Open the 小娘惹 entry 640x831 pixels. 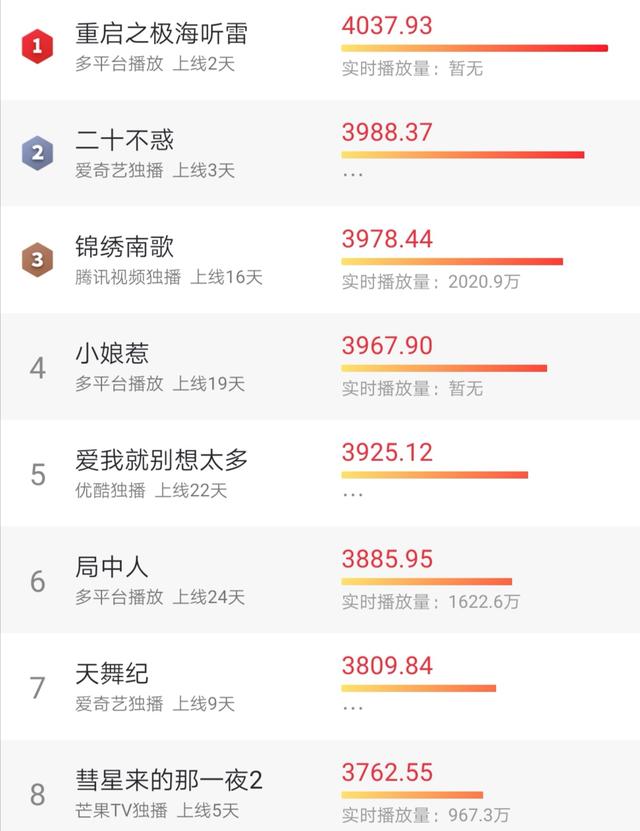pyautogui.click(x=112, y=354)
